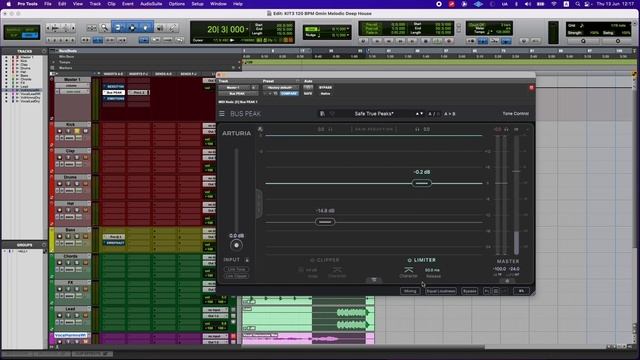Favorite the preset with the heart icon
Screen dimensions: 640x360
coord(332,114)
